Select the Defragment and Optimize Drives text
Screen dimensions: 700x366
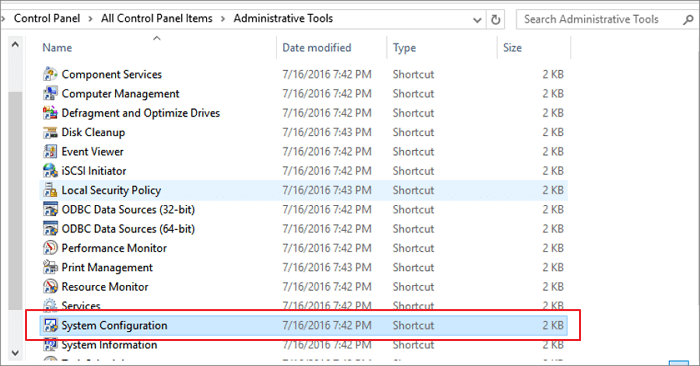click(x=141, y=113)
